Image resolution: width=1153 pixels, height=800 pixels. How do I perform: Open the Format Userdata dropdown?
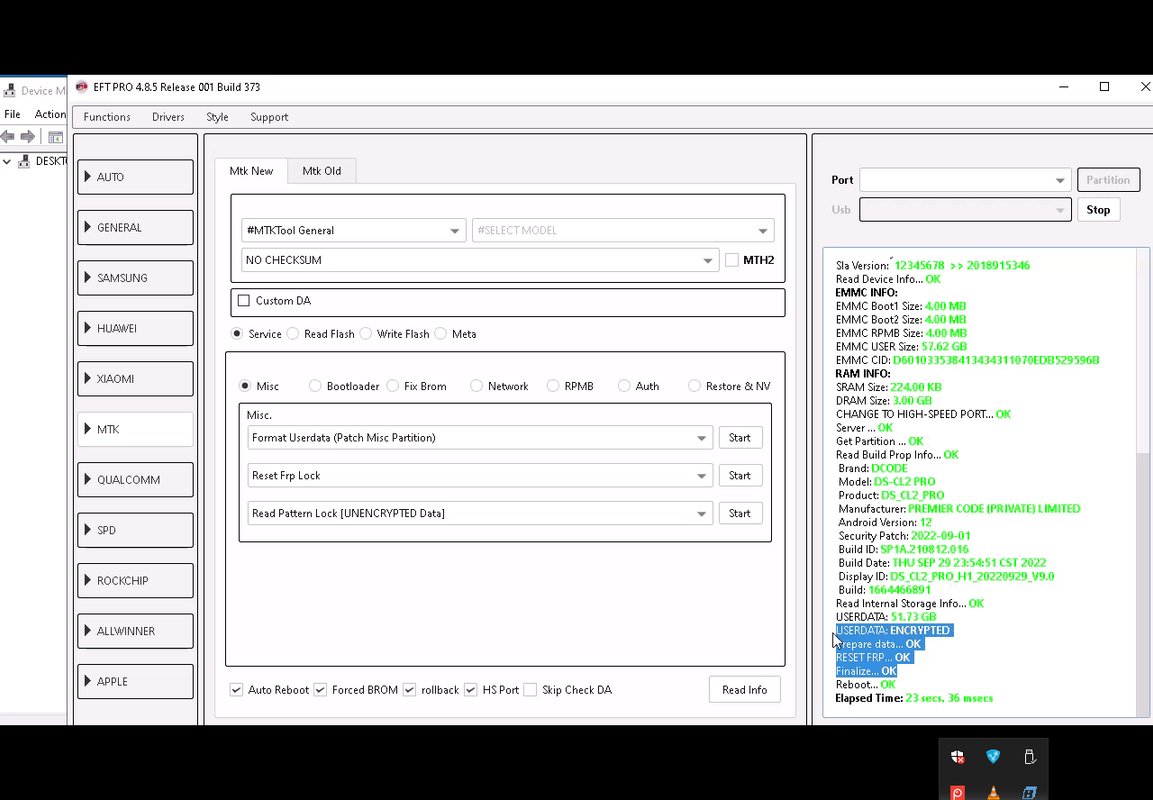(479, 438)
